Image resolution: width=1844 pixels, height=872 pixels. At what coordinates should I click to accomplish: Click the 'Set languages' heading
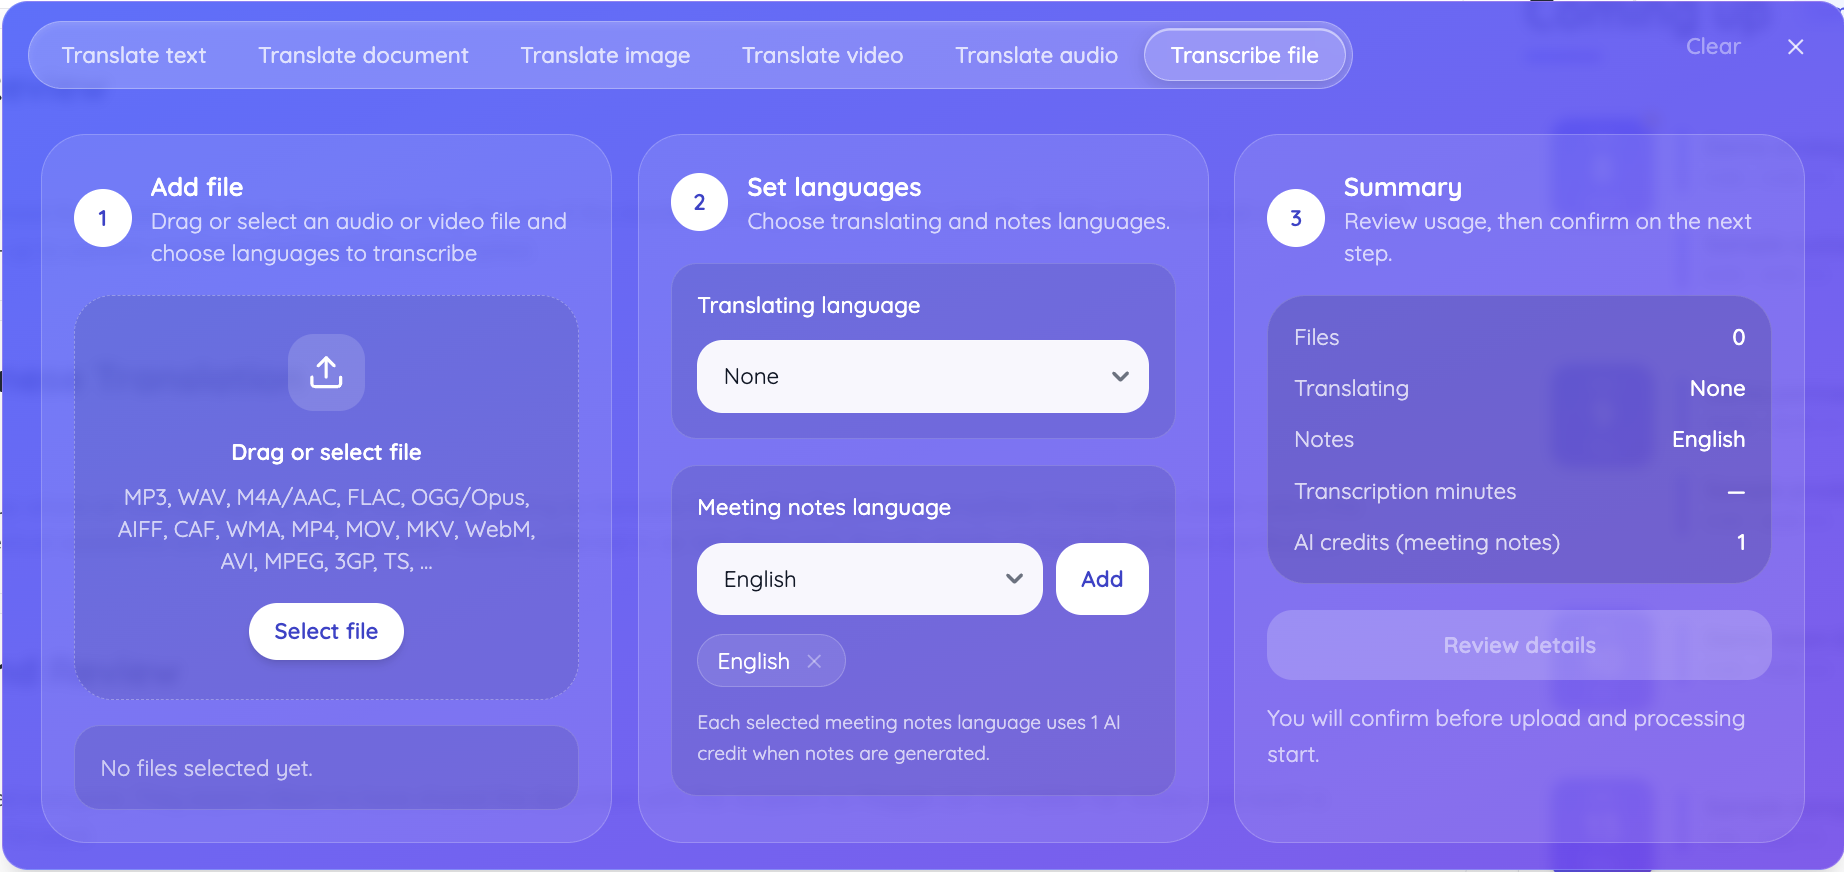pyautogui.click(x=834, y=187)
